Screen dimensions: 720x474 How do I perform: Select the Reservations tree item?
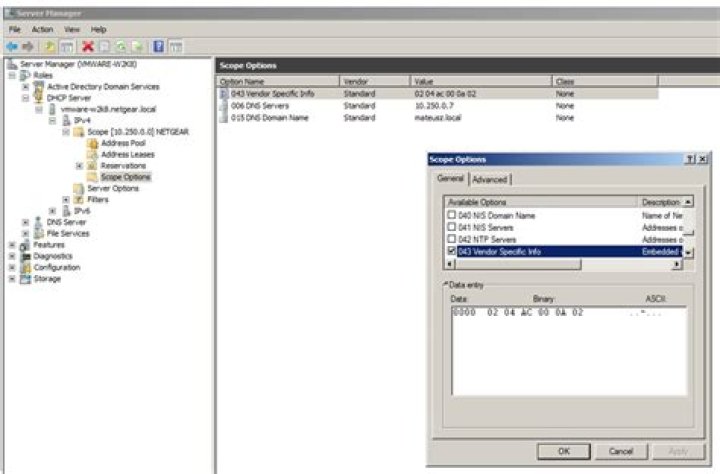[123, 165]
